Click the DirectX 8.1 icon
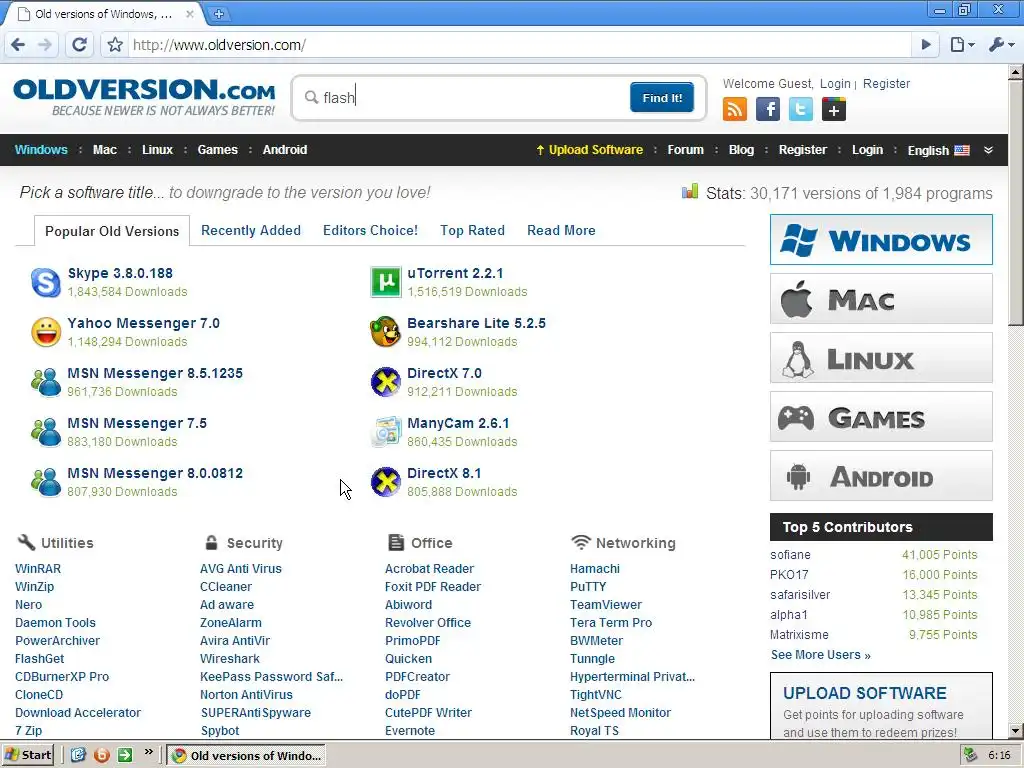This screenshot has width=1024, height=768. click(x=385, y=482)
